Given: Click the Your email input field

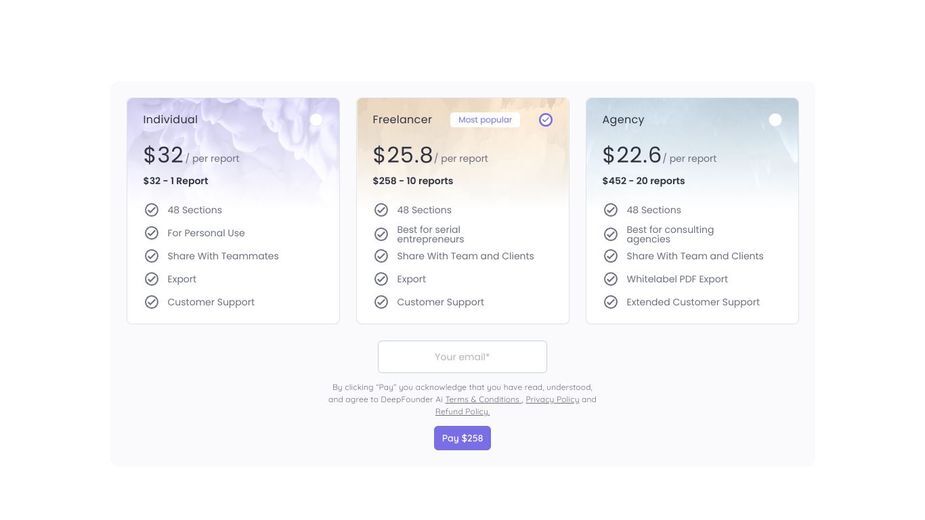Looking at the screenshot, I should pyautogui.click(x=462, y=357).
